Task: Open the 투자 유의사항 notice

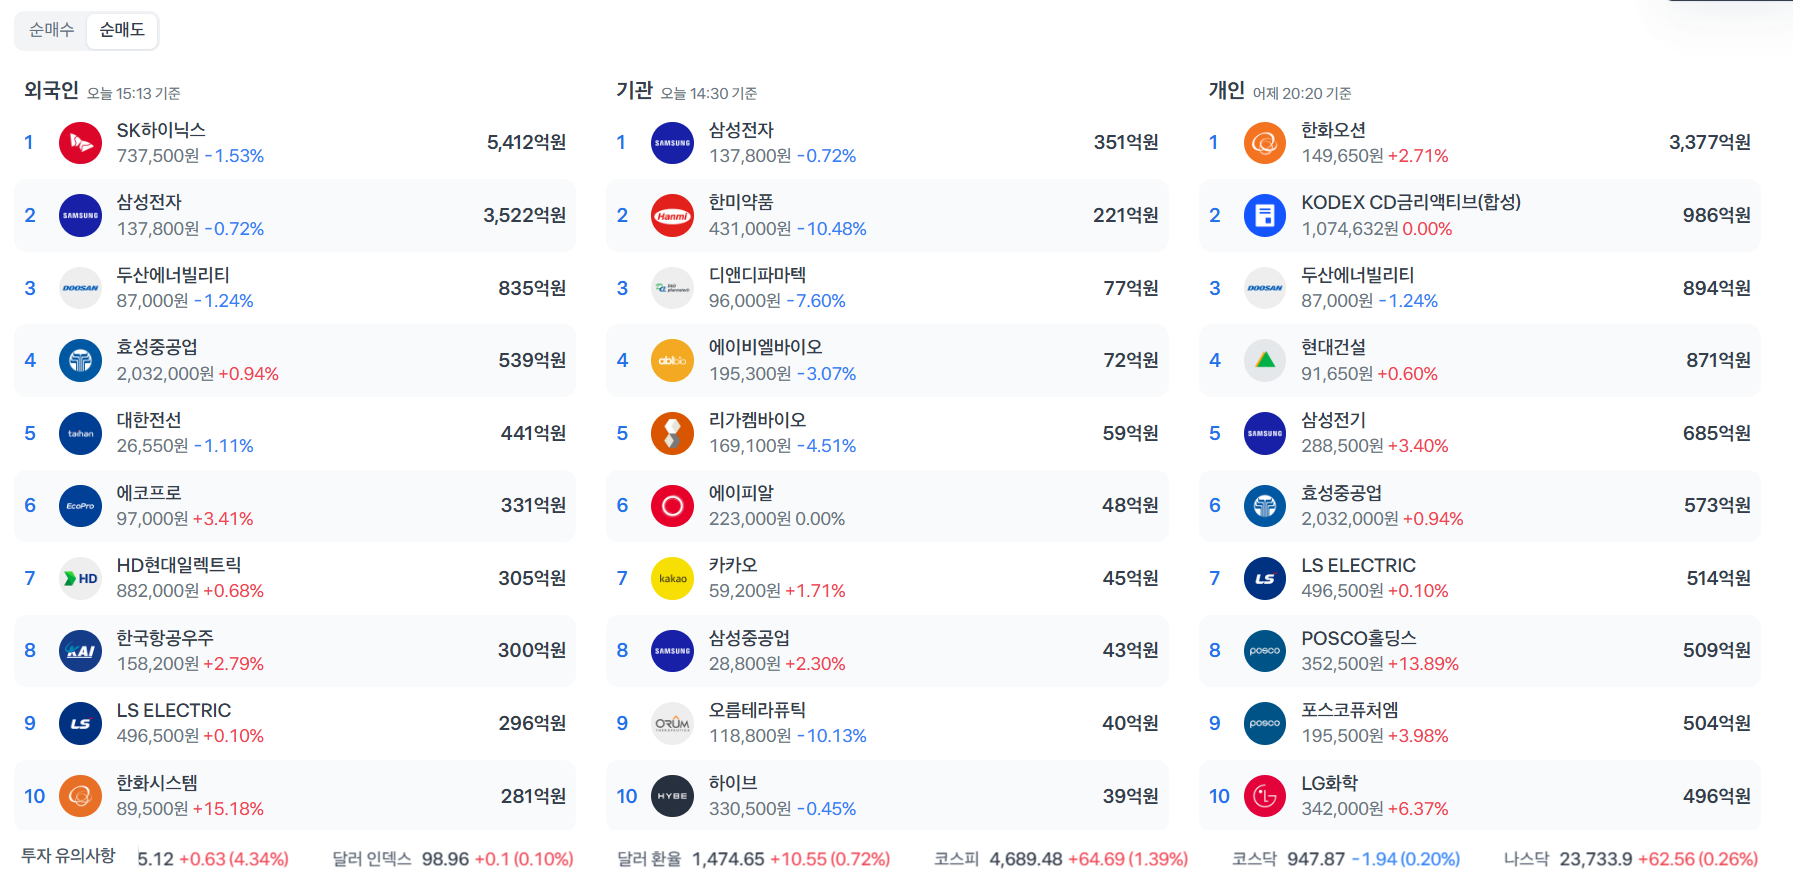Action: click(x=68, y=856)
